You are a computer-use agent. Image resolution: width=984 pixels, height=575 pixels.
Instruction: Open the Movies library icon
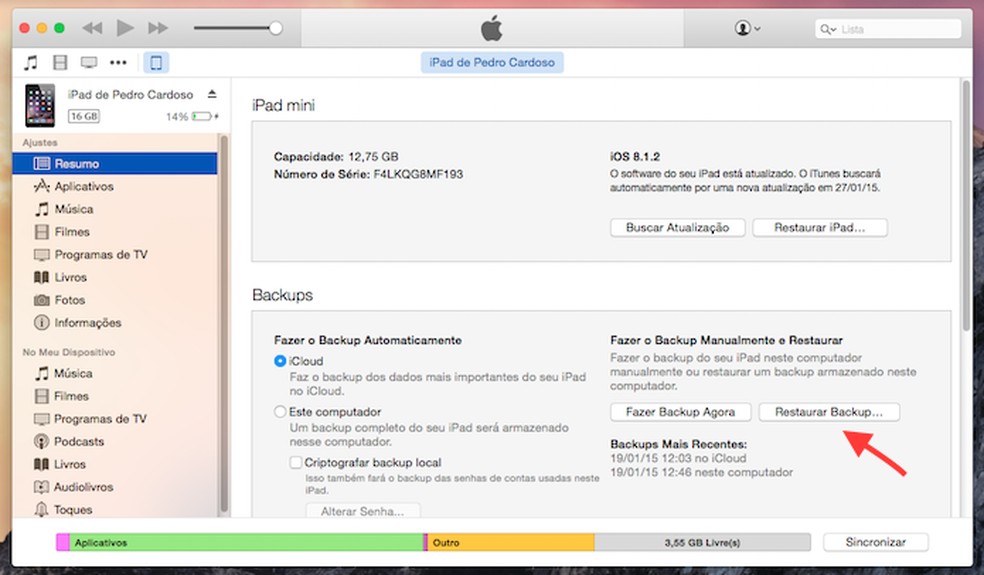[x=60, y=62]
